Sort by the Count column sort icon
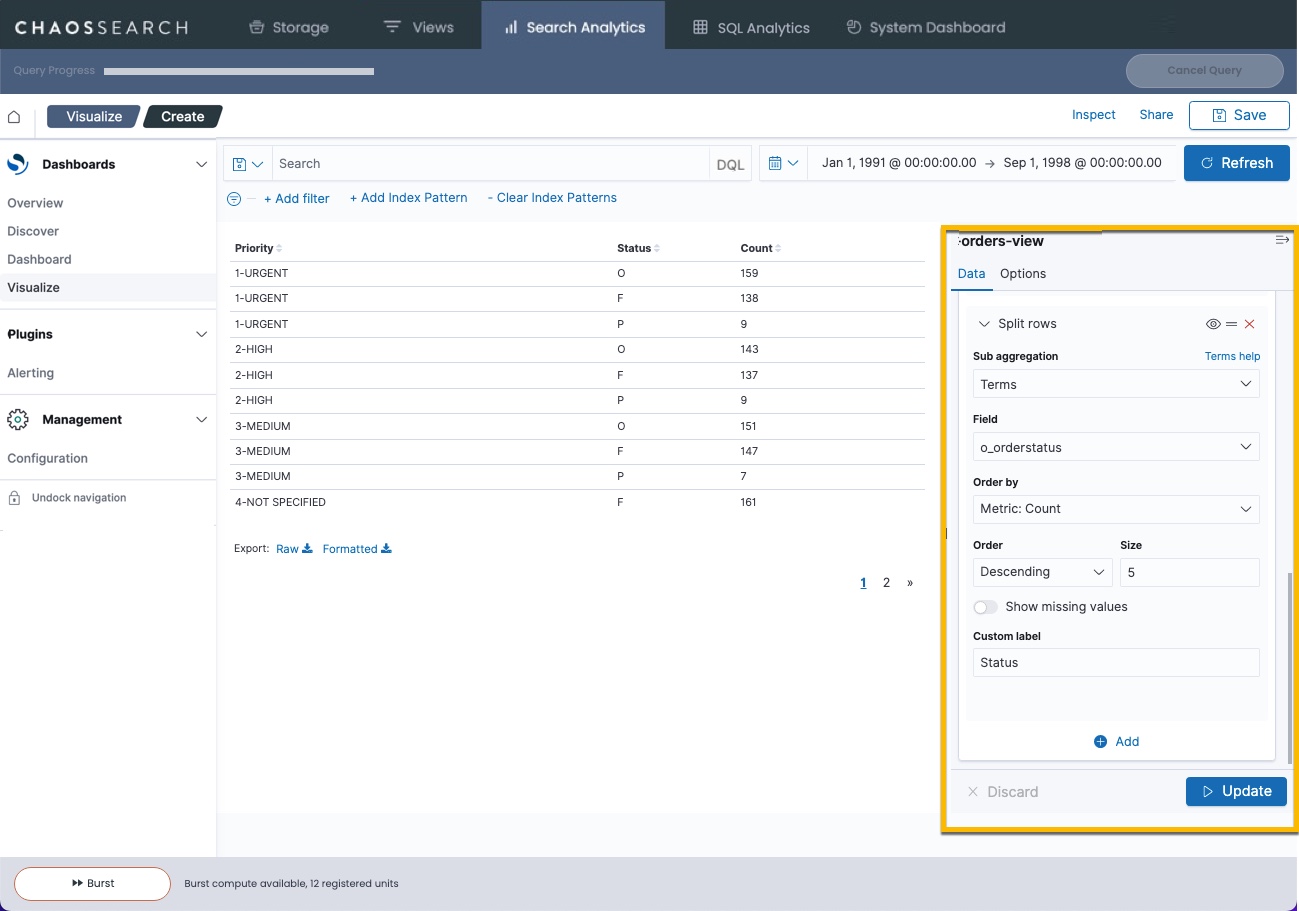Viewport: 1299px width, 911px height. (778, 248)
